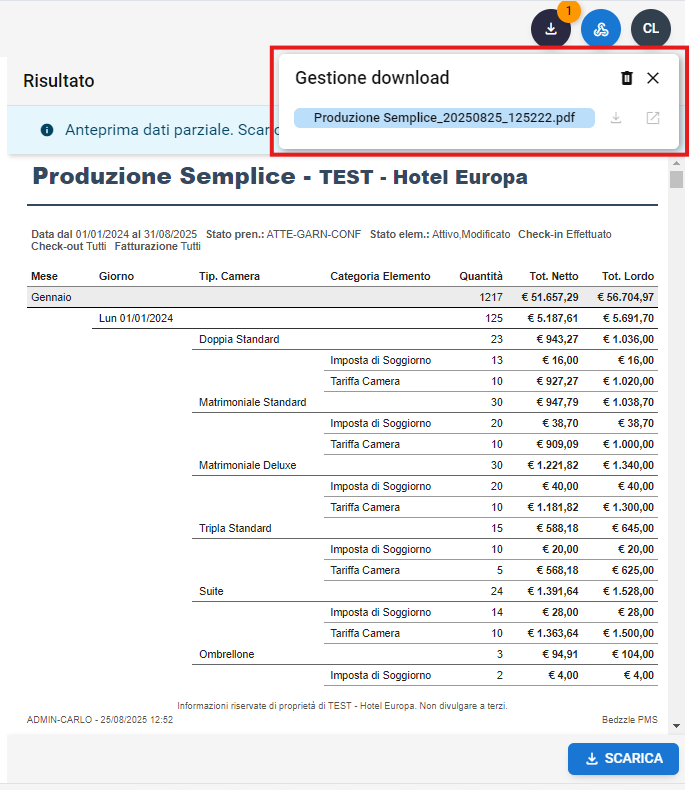
Task: Click the blue webhook integrations icon
Action: pos(601,29)
